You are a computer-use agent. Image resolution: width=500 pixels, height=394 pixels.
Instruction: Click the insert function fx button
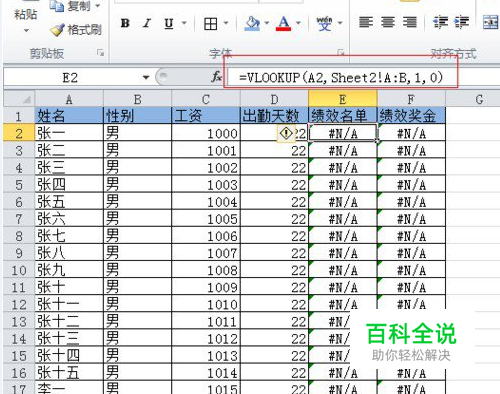click(x=216, y=77)
